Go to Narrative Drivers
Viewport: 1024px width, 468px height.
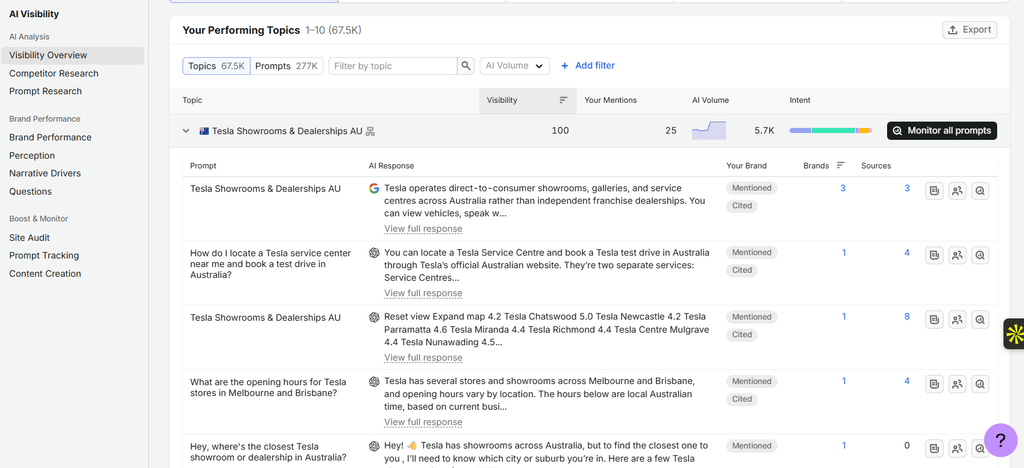point(45,174)
